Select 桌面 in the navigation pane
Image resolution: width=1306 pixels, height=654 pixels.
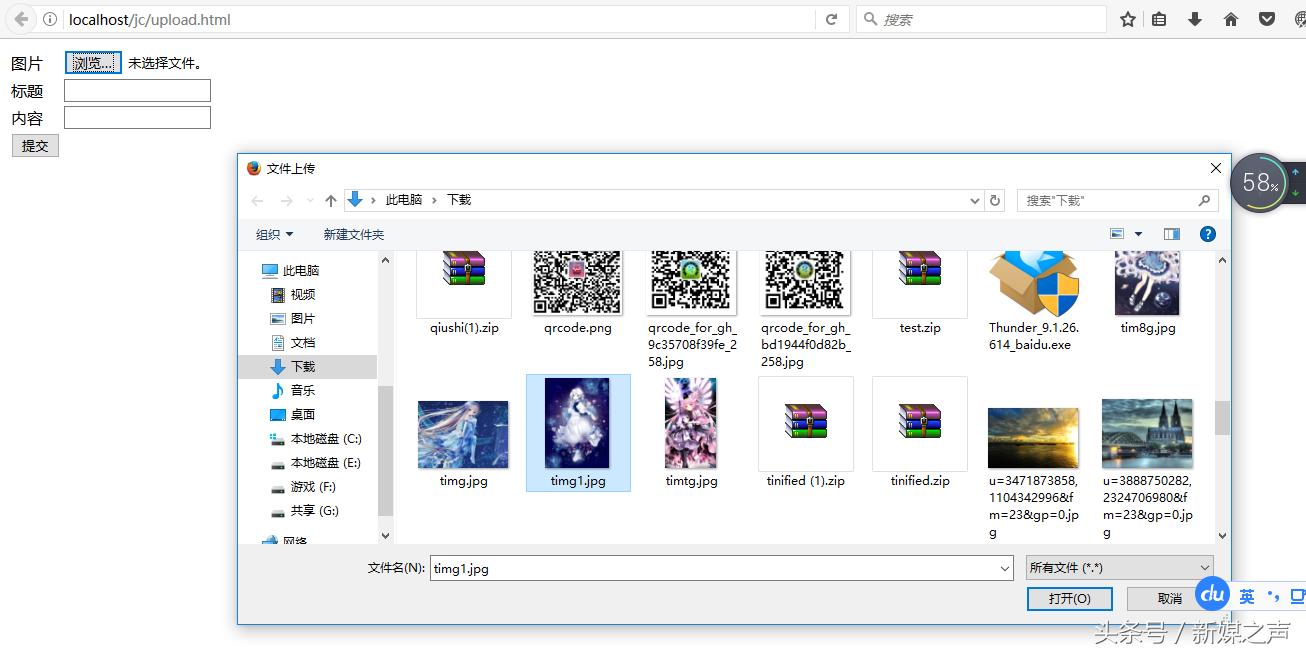pos(301,414)
